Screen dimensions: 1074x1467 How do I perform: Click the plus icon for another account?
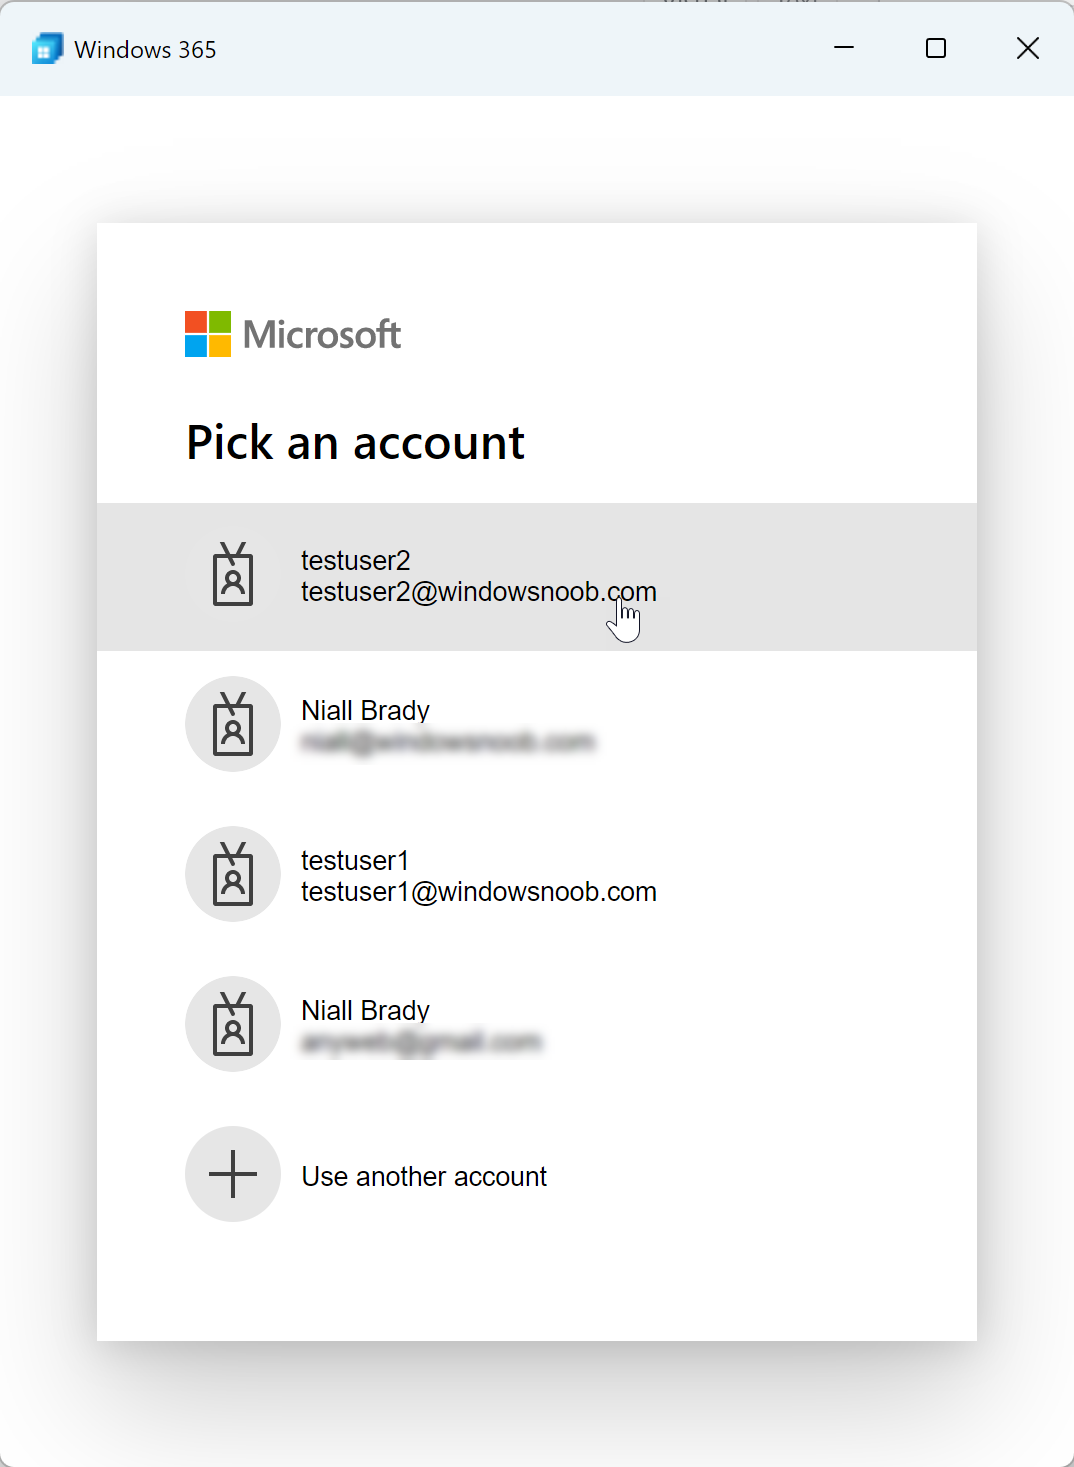point(233,1174)
